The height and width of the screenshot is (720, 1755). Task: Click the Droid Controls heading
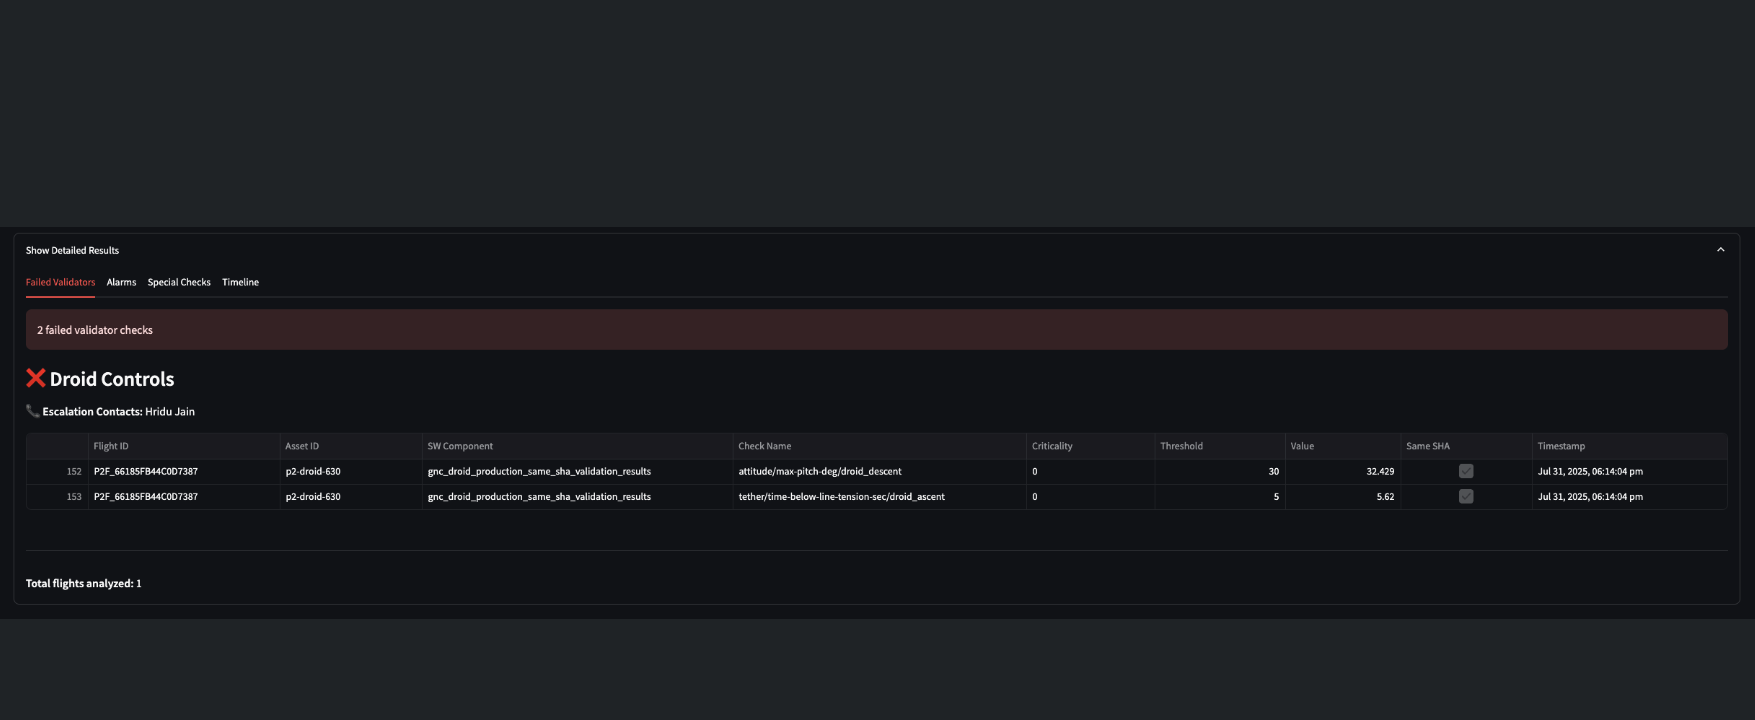click(x=112, y=379)
